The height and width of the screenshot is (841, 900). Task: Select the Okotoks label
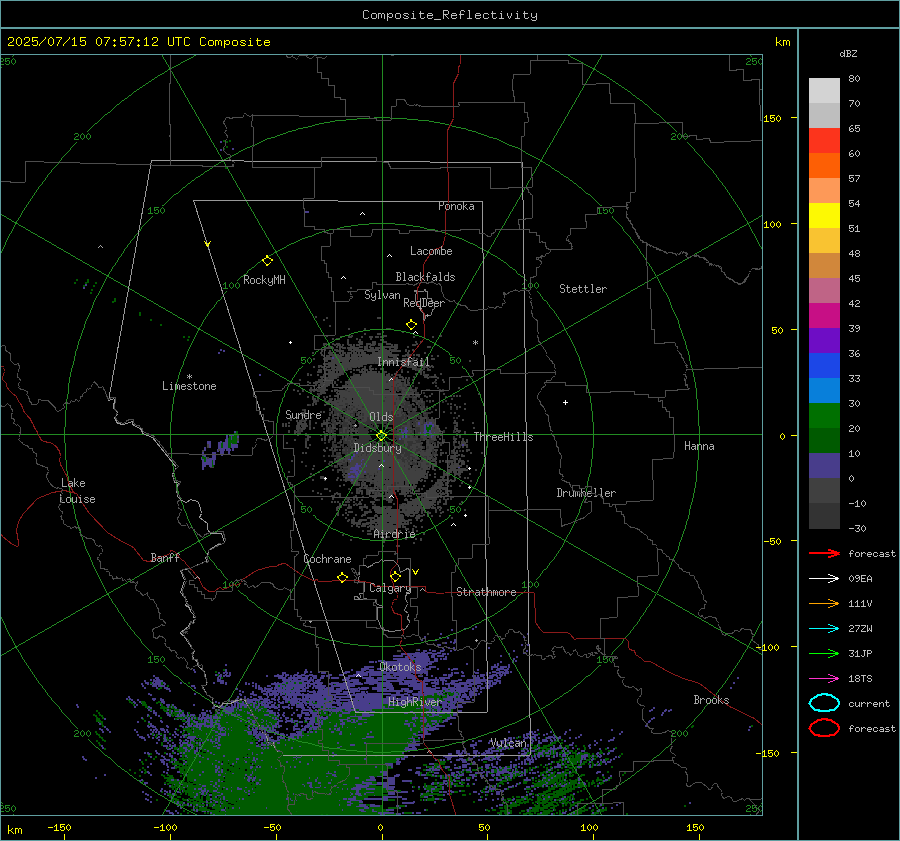(400, 667)
